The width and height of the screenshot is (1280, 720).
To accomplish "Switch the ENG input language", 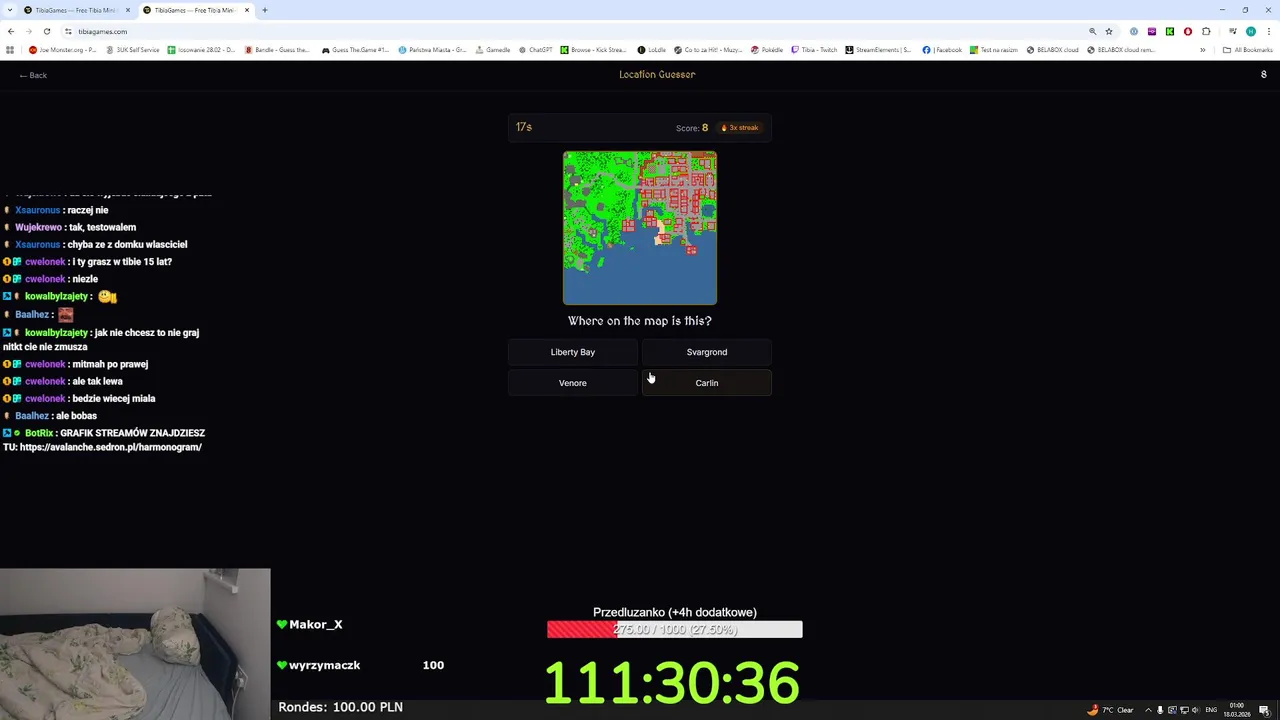I will click(1211, 710).
